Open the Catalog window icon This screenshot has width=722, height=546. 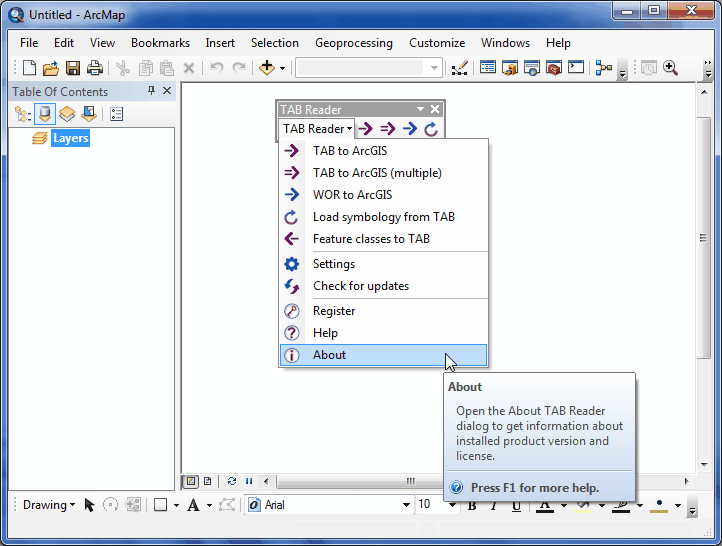510,68
